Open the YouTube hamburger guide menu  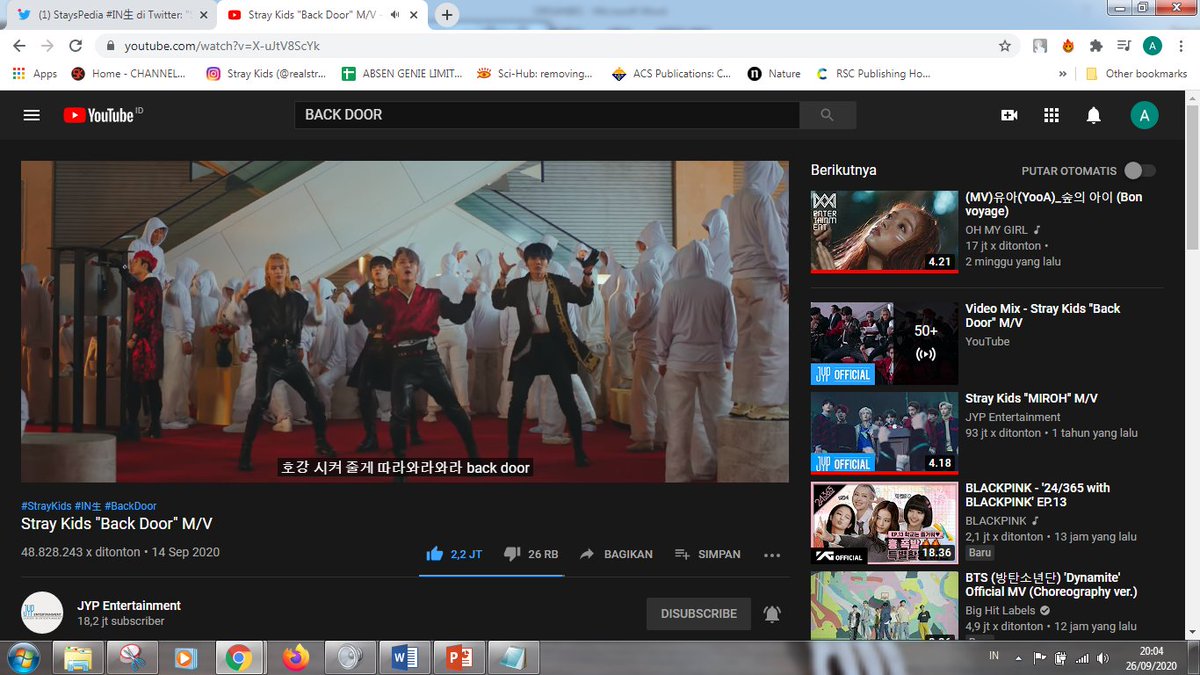[32, 115]
